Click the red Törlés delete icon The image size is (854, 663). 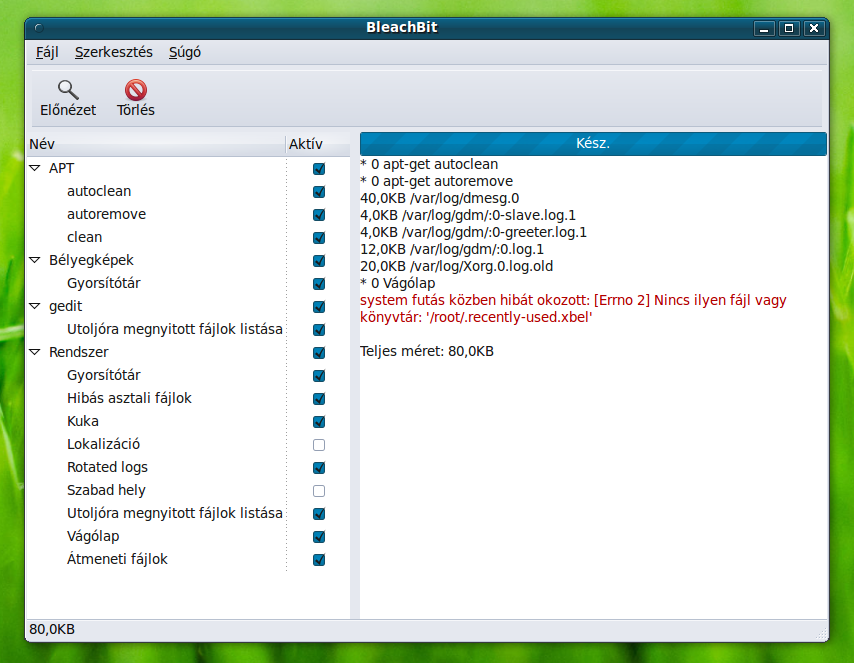[136, 90]
